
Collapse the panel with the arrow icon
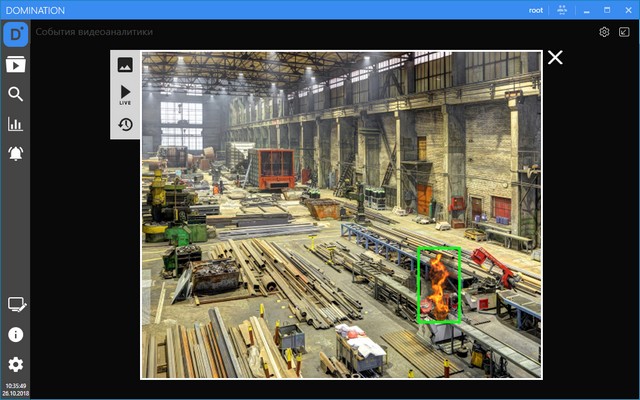(x=624, y=32)
